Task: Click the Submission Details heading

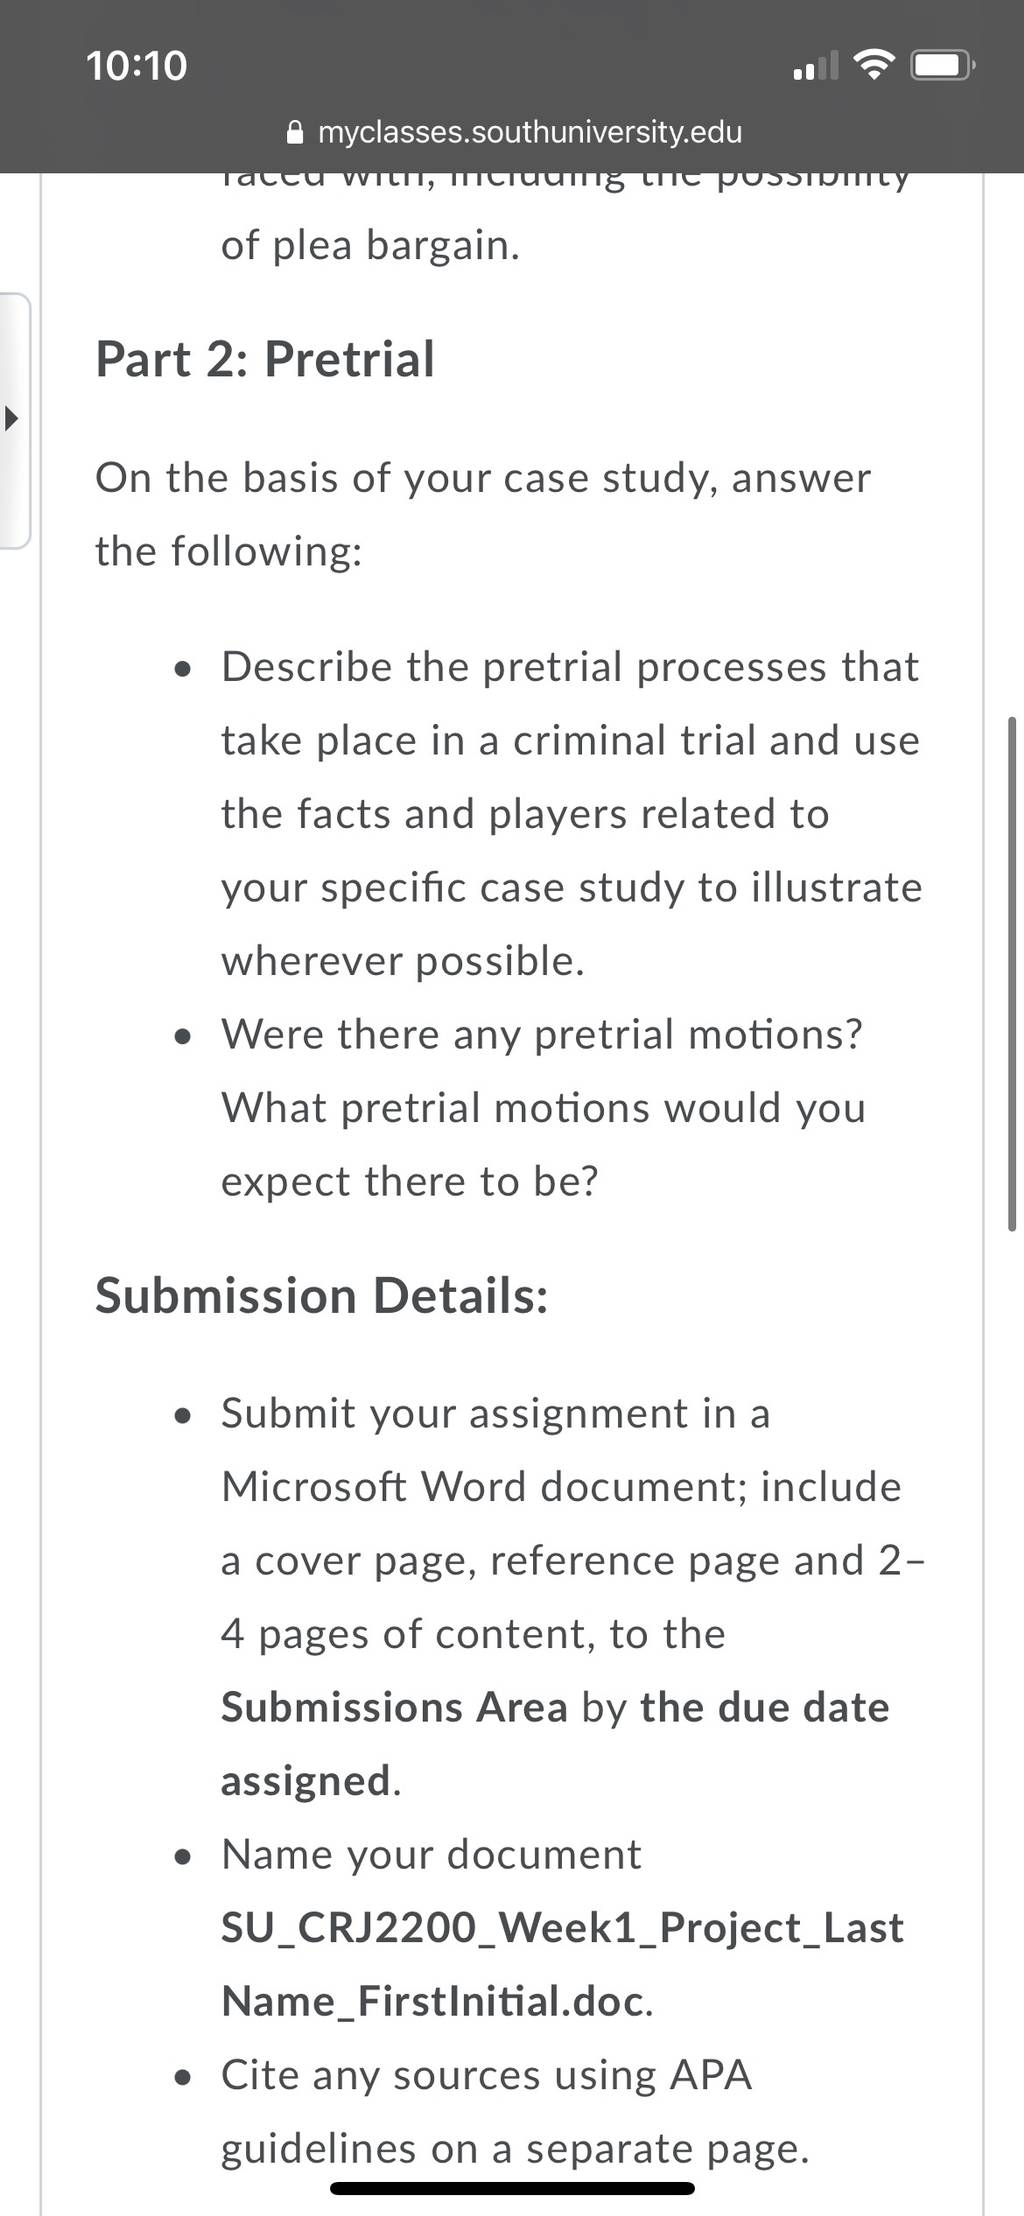Action: [322, 1295]
